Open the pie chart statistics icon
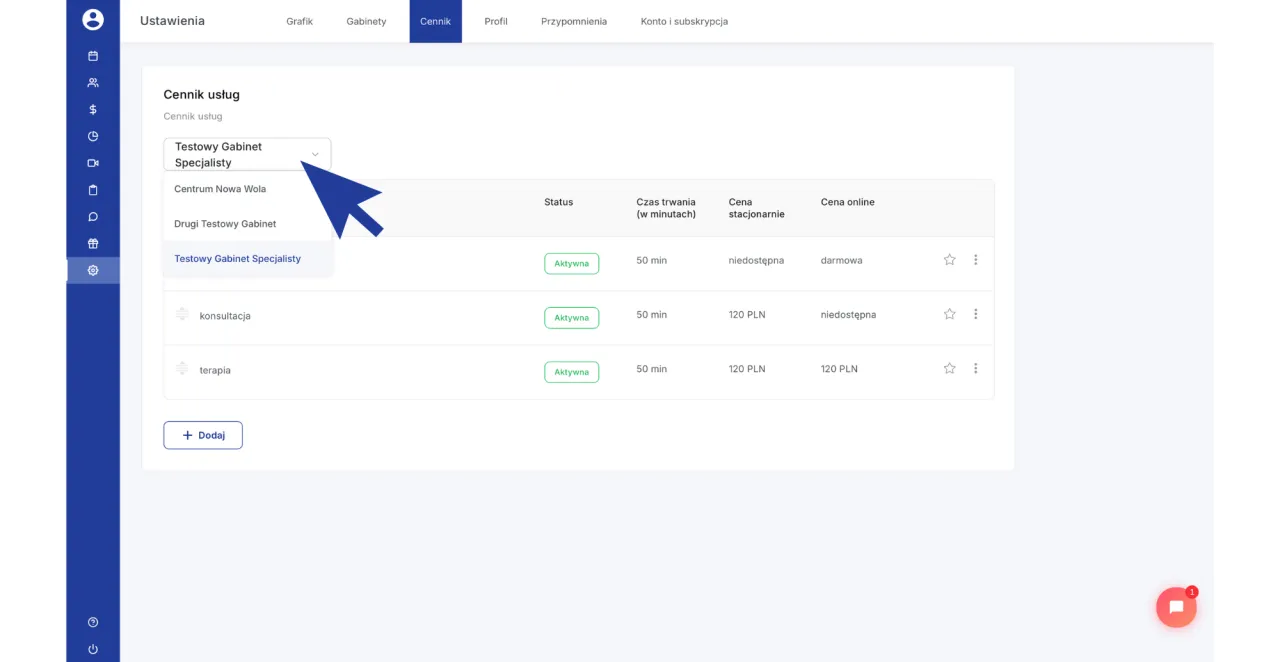 (x=93, y=136)
